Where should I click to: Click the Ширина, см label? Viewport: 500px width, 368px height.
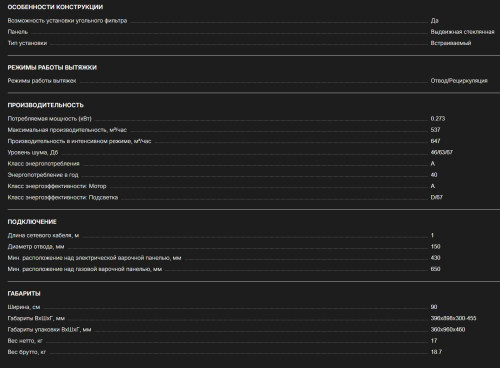(24, 307)
